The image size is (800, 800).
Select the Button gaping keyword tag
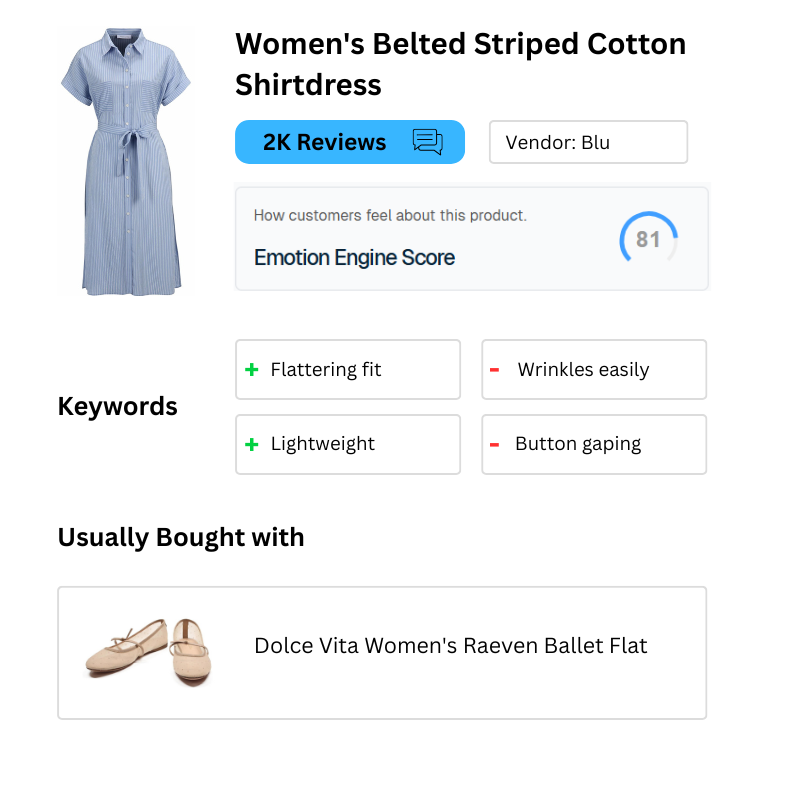pos(594,444)
